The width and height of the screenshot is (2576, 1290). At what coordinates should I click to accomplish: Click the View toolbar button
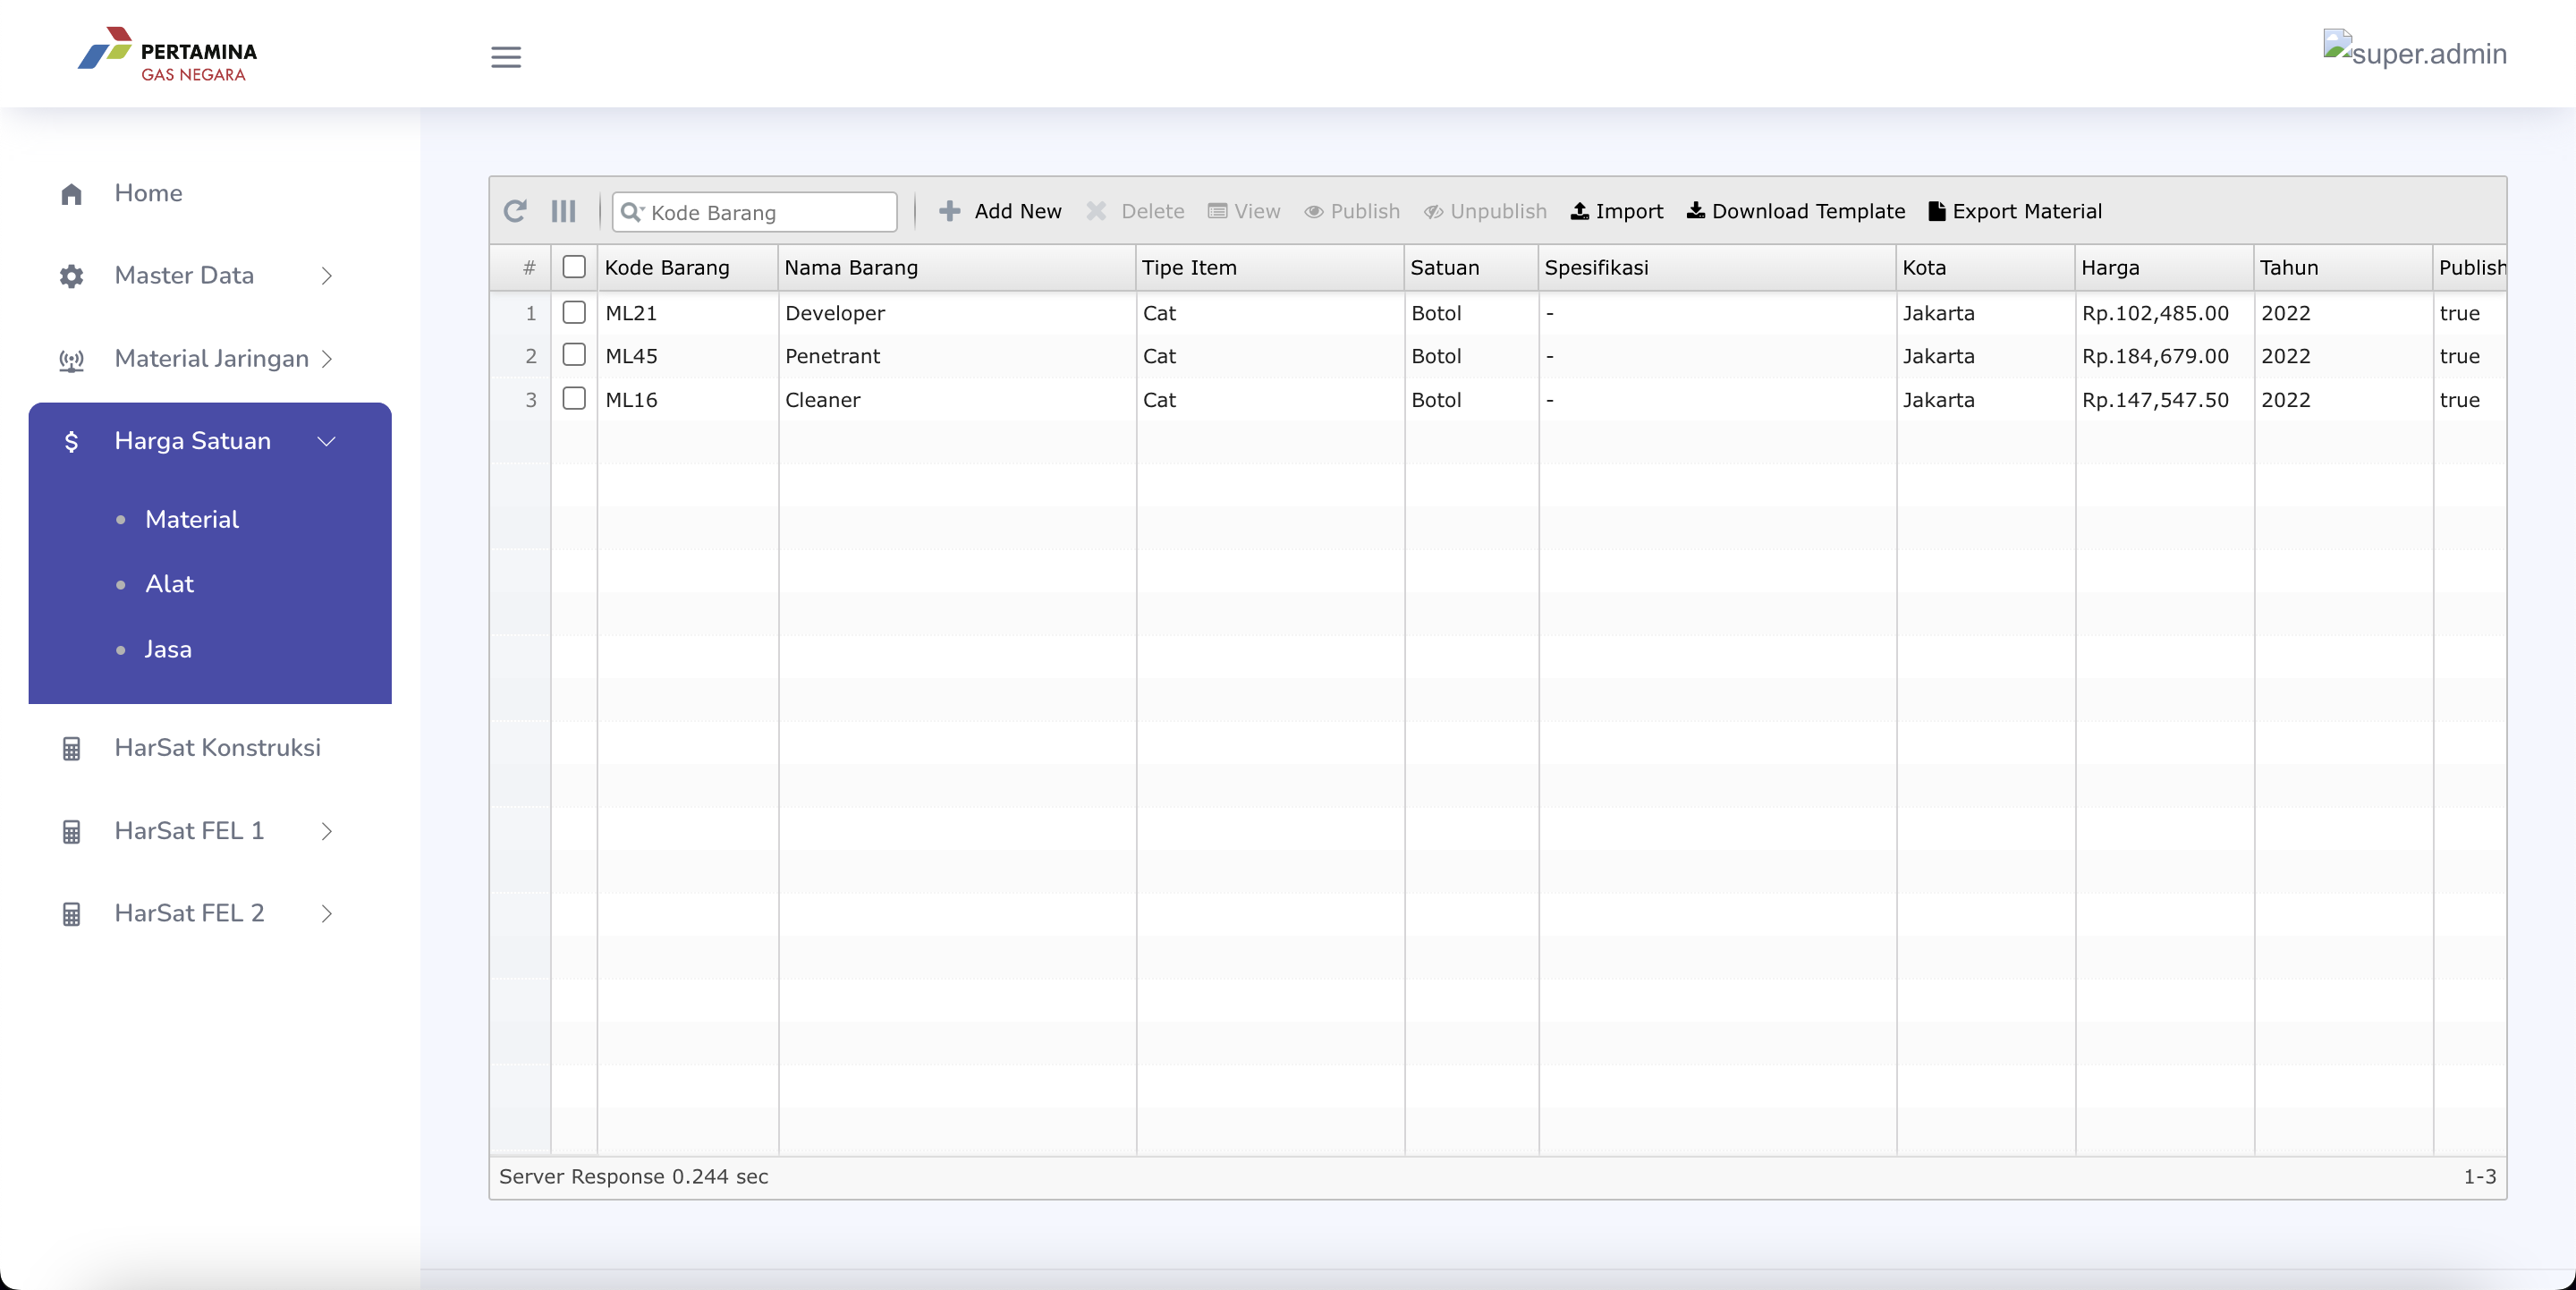pos(1244,211)
